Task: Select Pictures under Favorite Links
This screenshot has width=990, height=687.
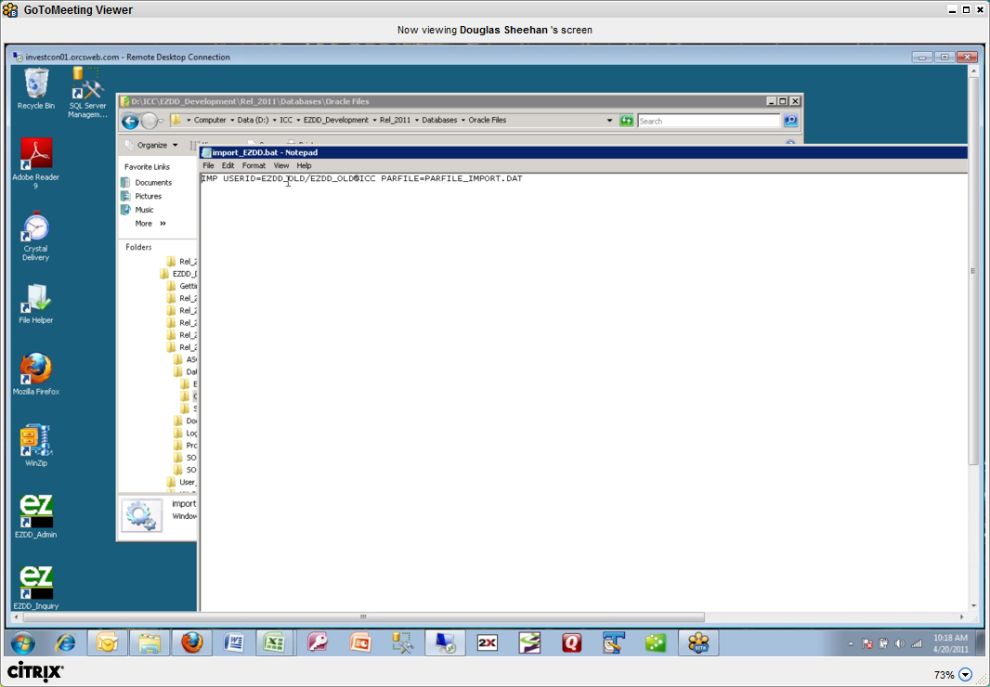Action: coord(148,197)
